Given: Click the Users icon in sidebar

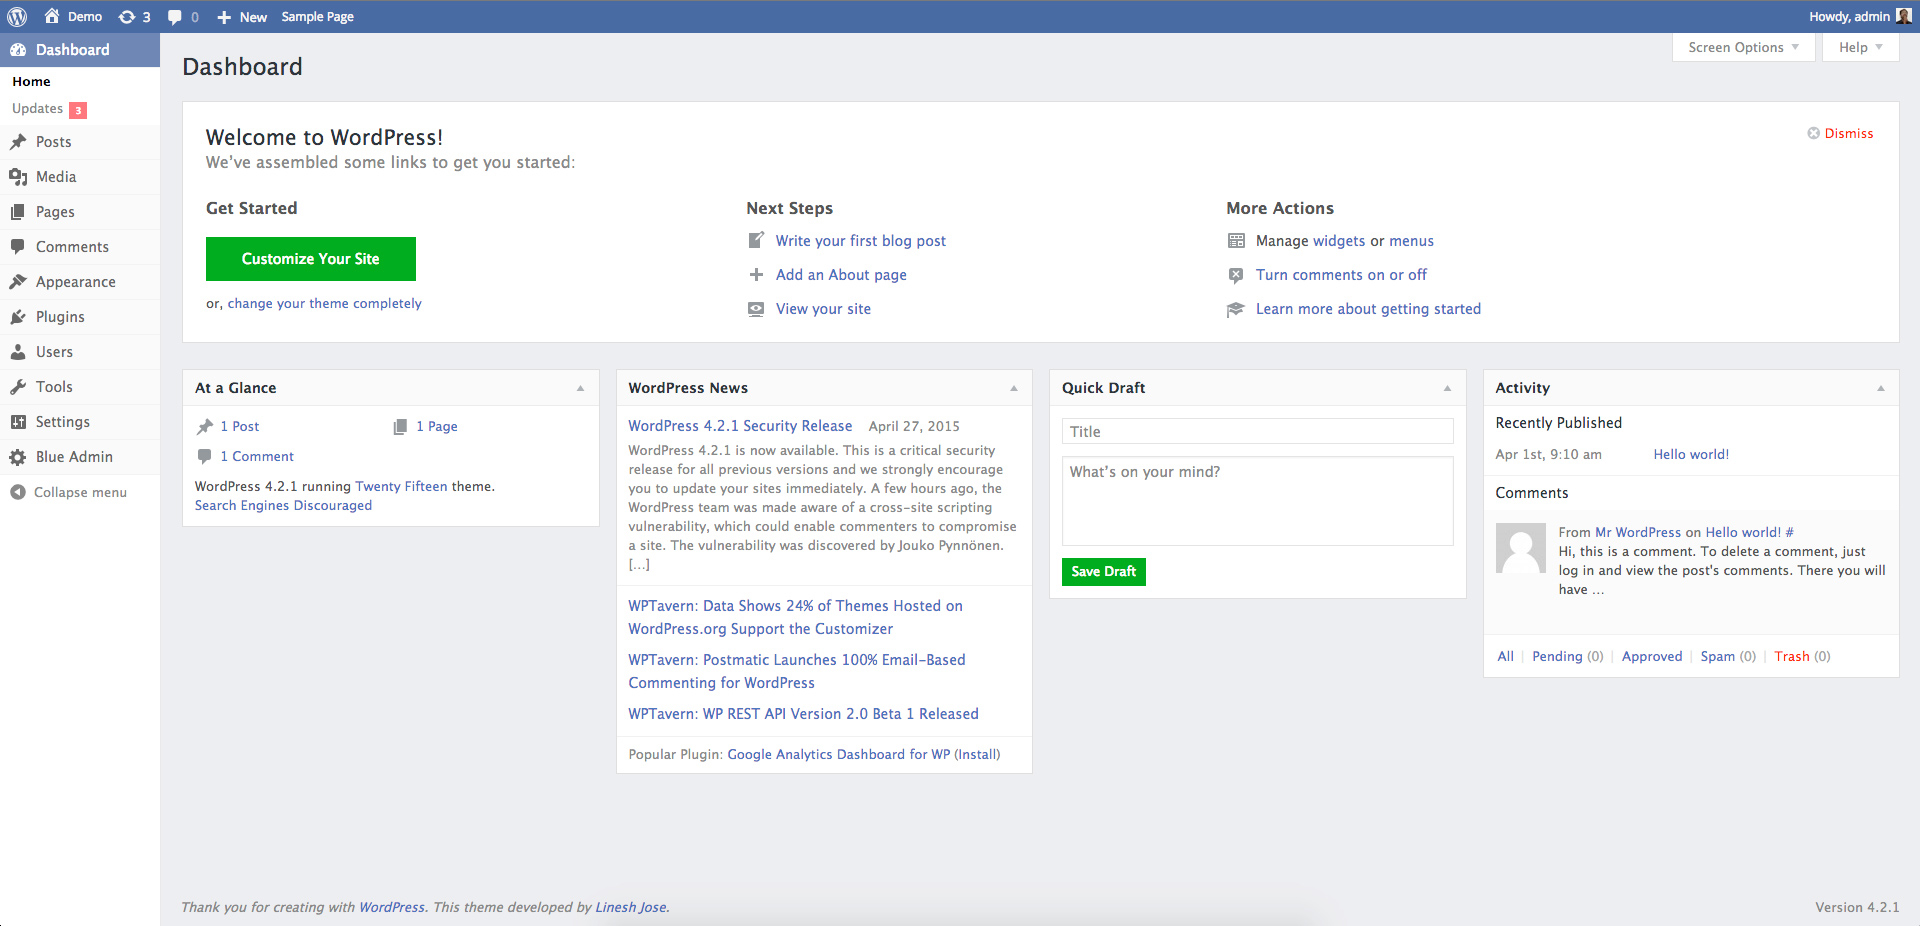Looking at the screenshot, I should coord(18,352).
